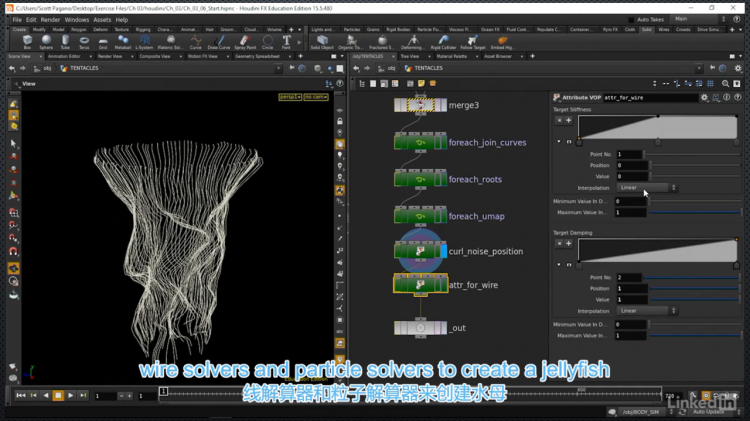Select the Spray Paint shelf tool
Viewport: 750px width, 421px height.
click(245, 42)
